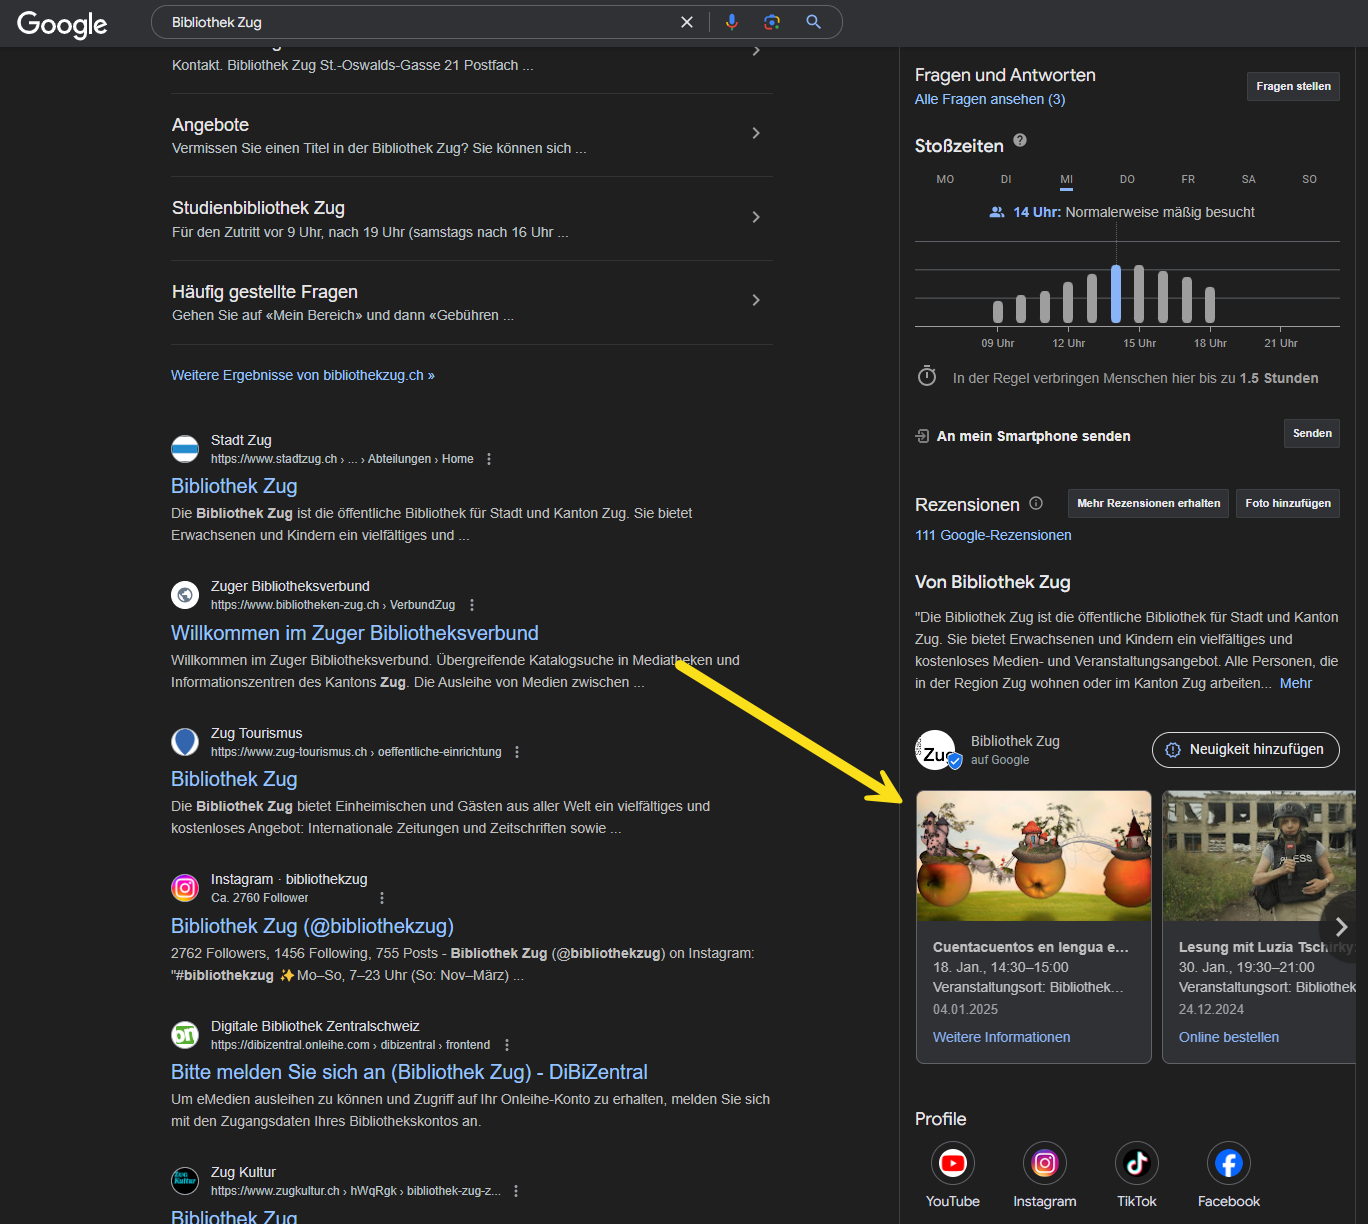This screenshot has width=1368, height=1224.
Task: Click Mehr Rezensionen erhalten button
Action: [1149, 503]
